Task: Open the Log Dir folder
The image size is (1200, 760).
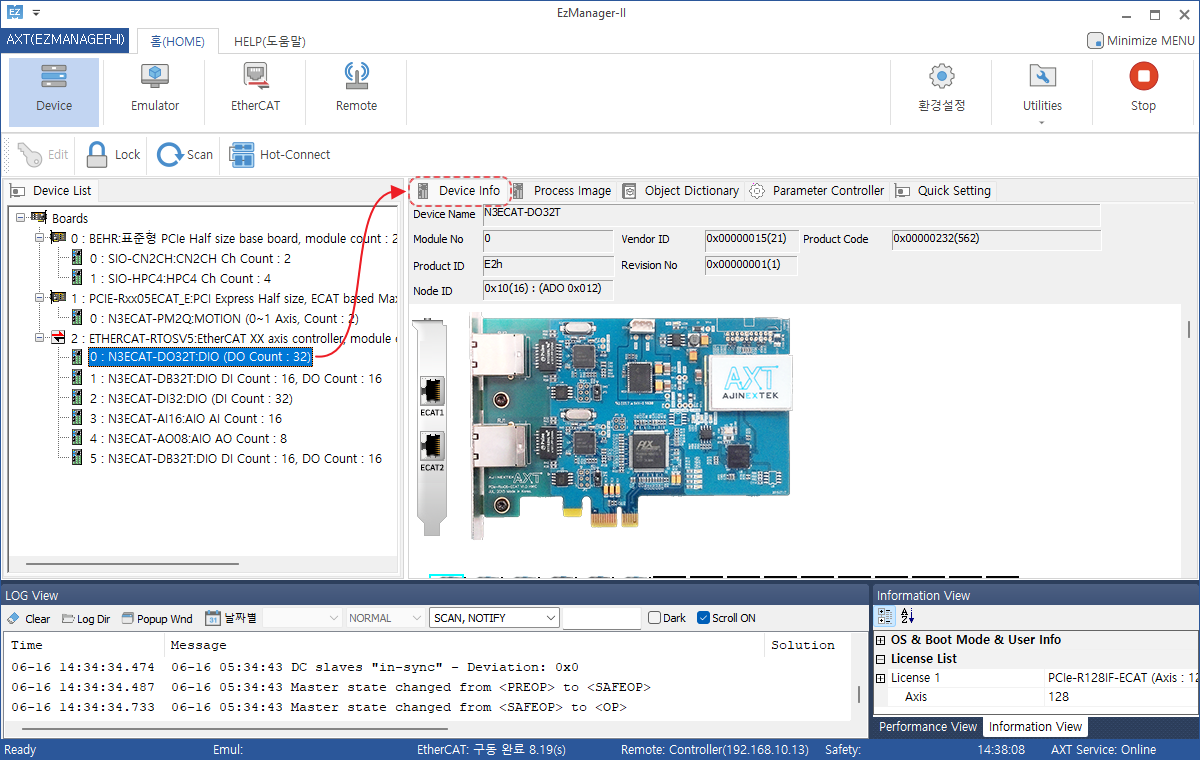Action: point(86,618)
